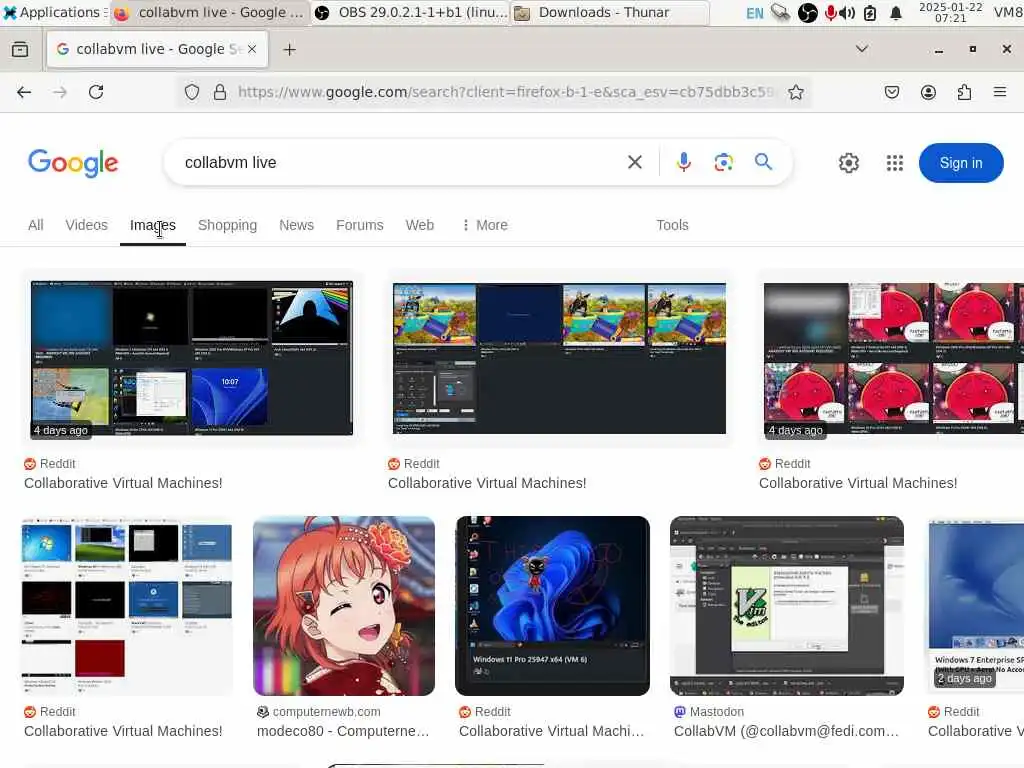Open the red watermelon faces thumbnail
The image size is (1024, 768).
[x=893, y=358]
